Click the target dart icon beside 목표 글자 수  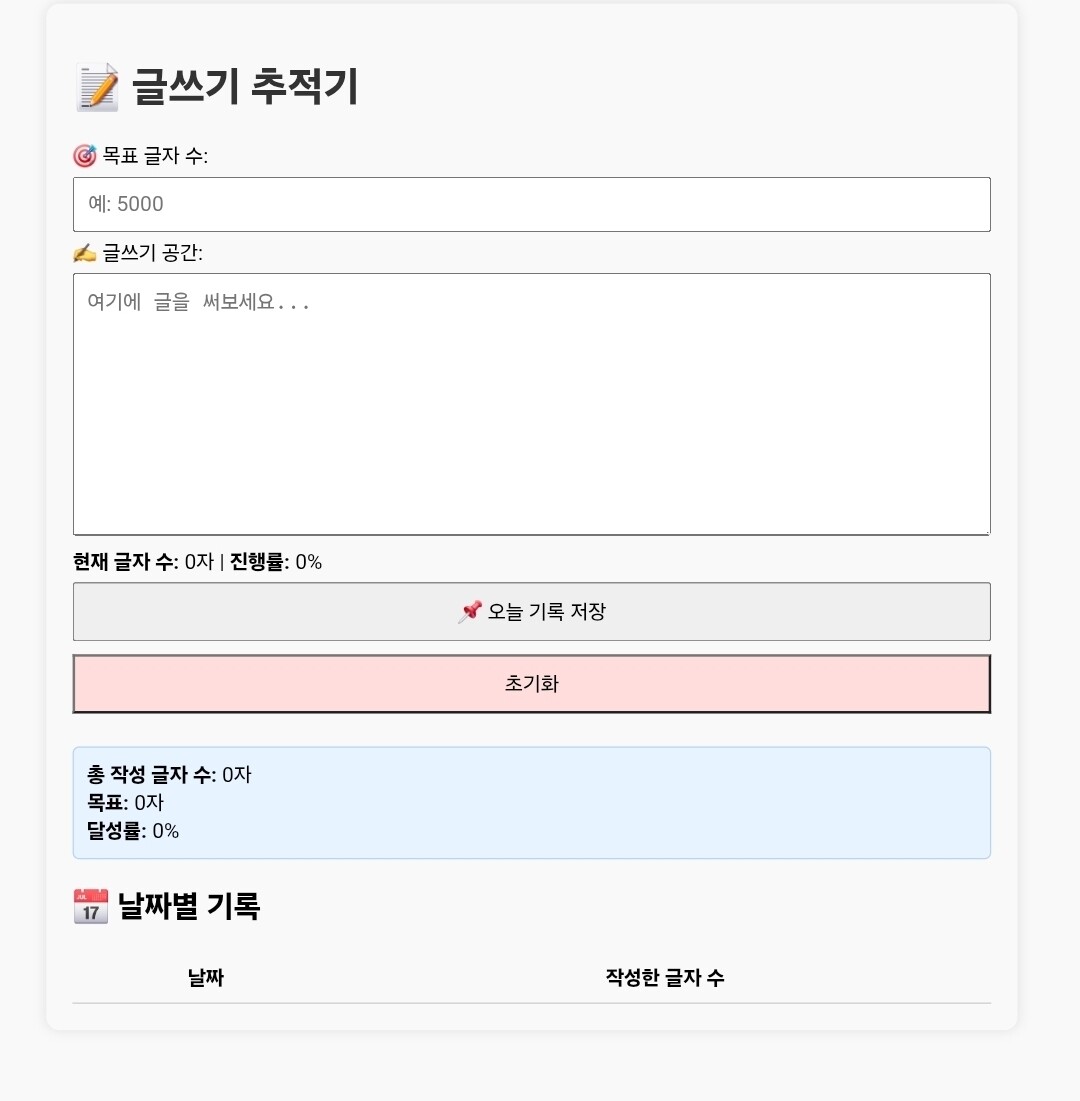85,155
